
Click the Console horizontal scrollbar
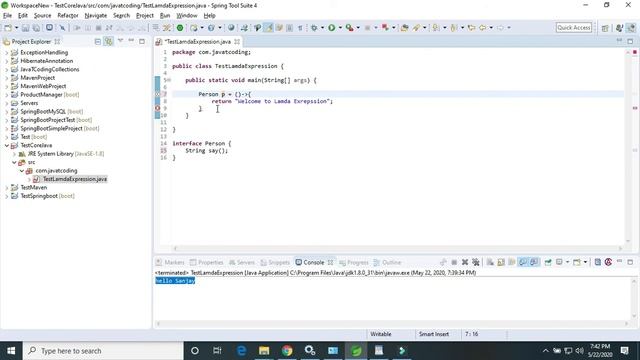tap(393, 324)
